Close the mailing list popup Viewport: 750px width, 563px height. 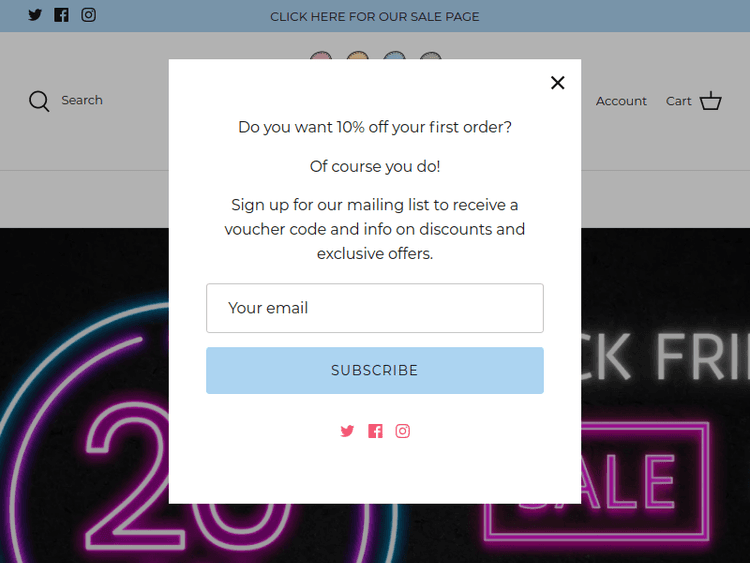[558, 83]
